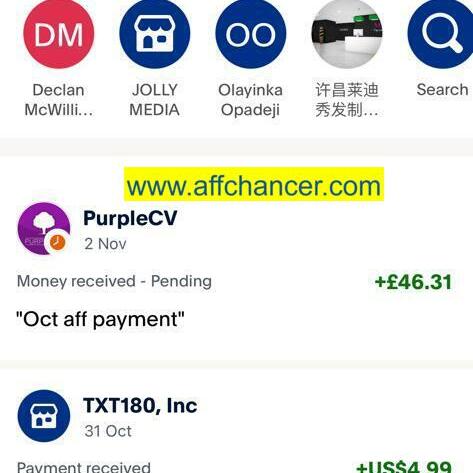This screenshot has width=473, height=473.
Task: Tap Money received - Pending status
Action: click(114, 281)
